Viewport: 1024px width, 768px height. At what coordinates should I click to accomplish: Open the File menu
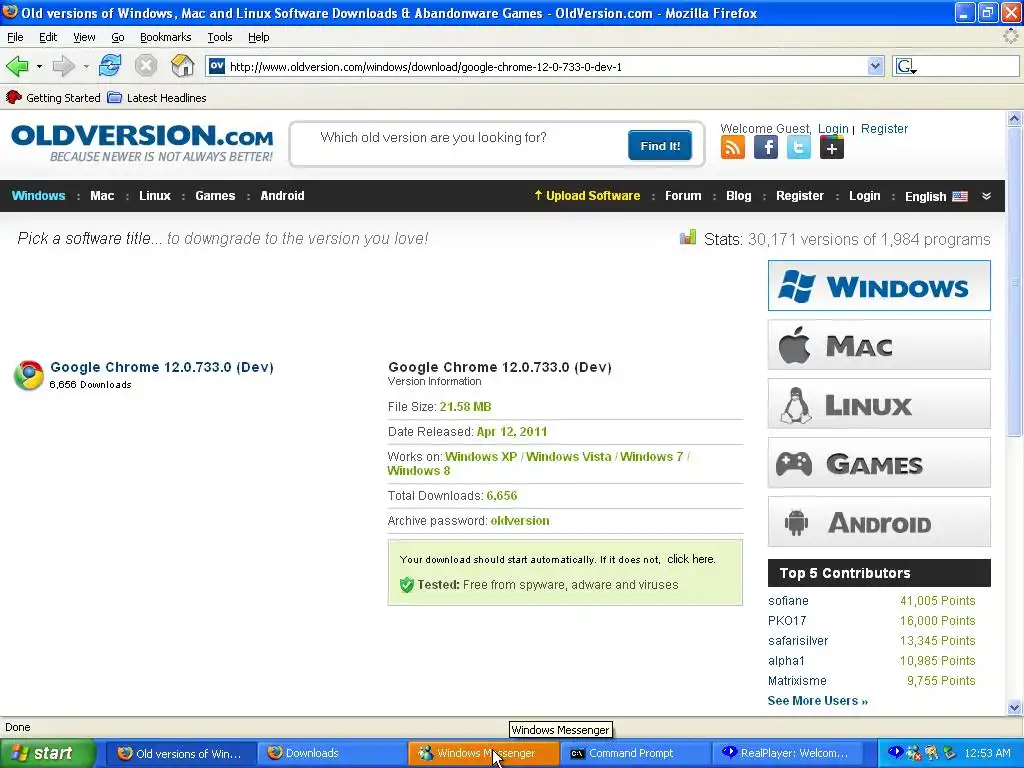coord(15,37)
